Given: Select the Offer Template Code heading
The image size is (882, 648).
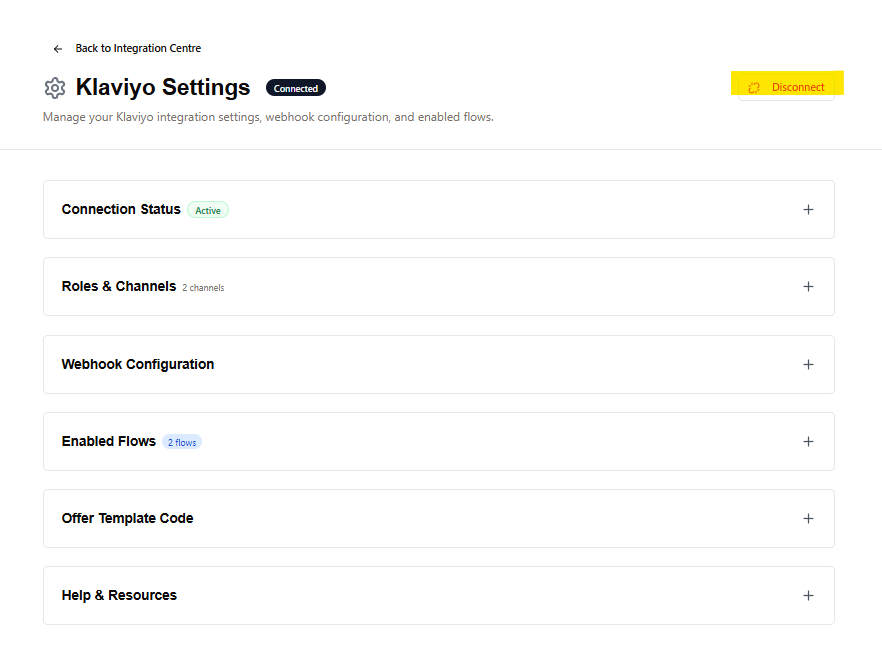Looking at the screenshot, I should pos(128,518).
